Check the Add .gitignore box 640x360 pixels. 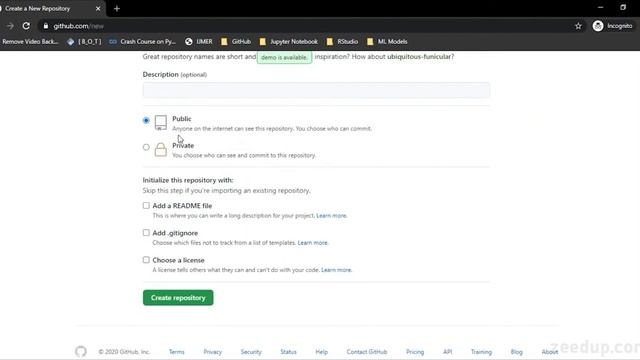click(146, 233)
